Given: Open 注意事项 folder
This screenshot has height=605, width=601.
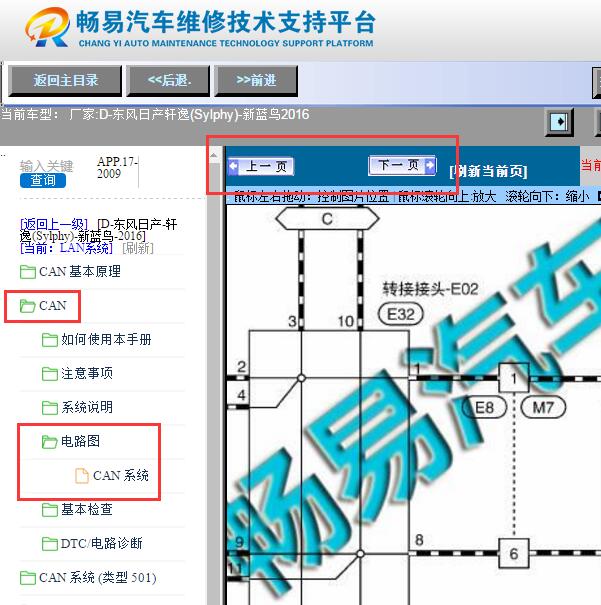Looking at the screenshot, I should point(77,373).
